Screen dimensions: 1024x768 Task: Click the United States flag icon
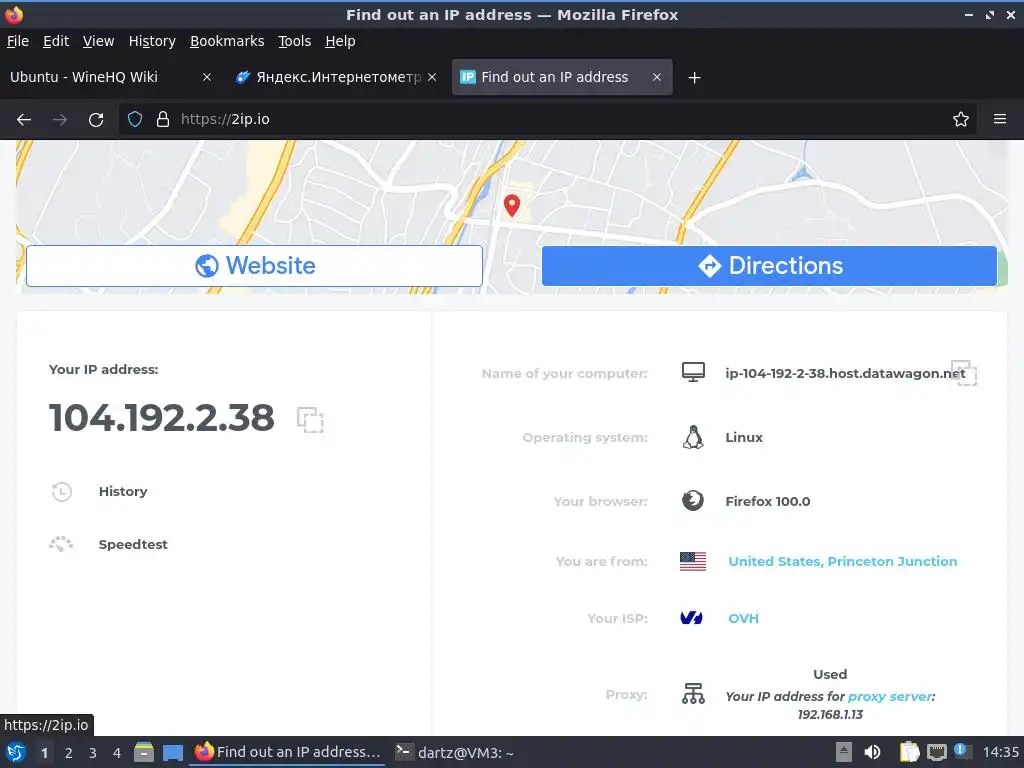coord(692,561)
